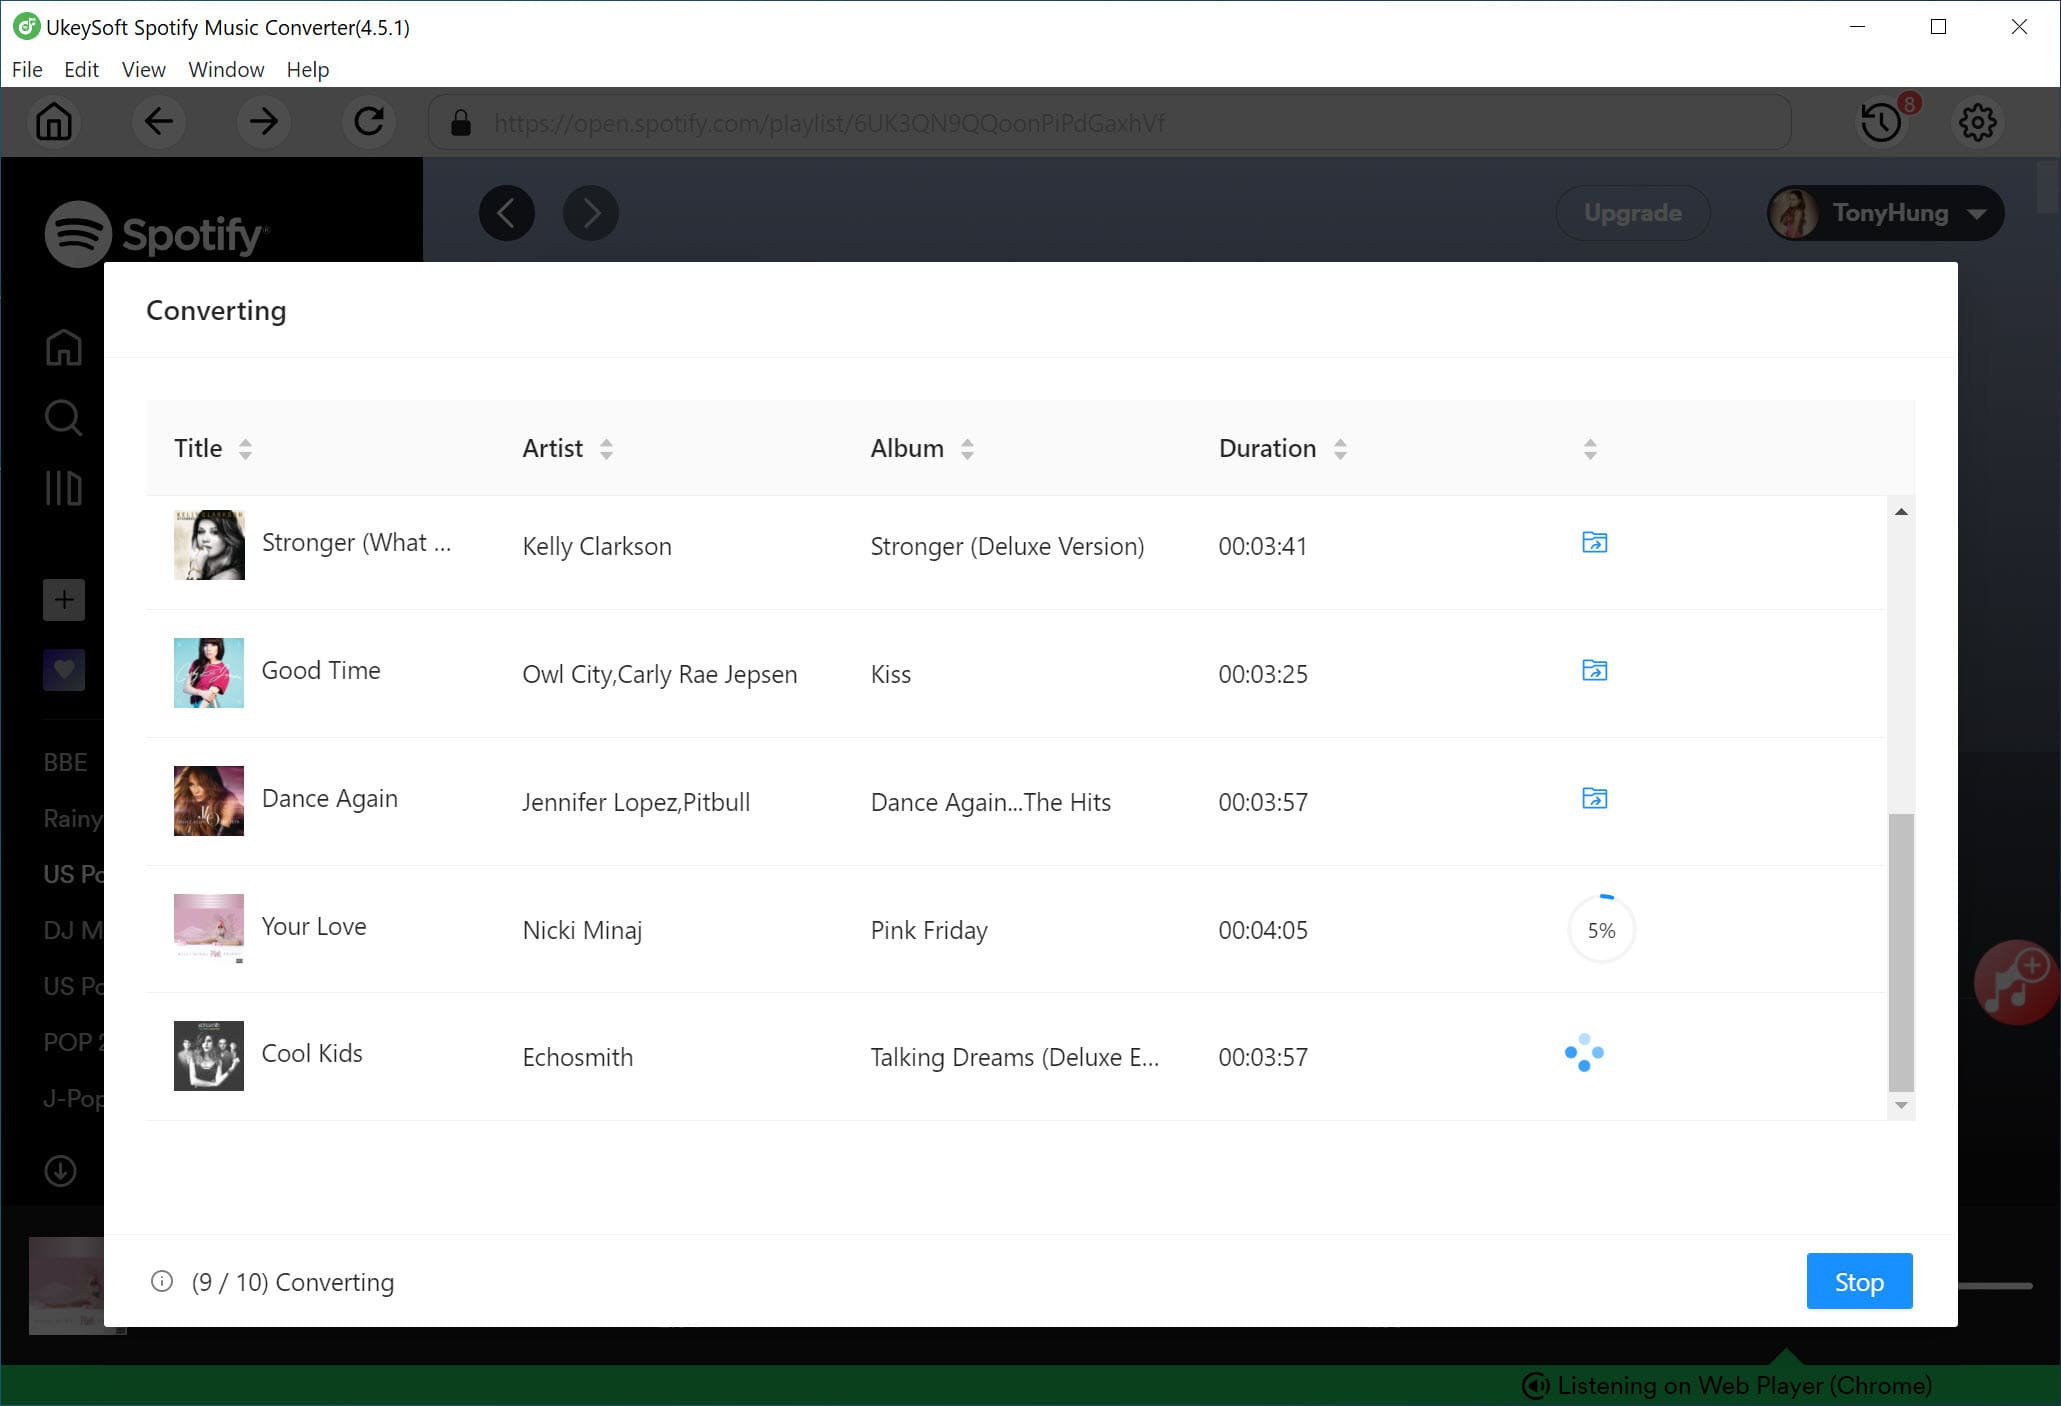Click the file navigation icon for Dance Again
Viewport: 2061px width, 1406px height.
pos(1594,799)
